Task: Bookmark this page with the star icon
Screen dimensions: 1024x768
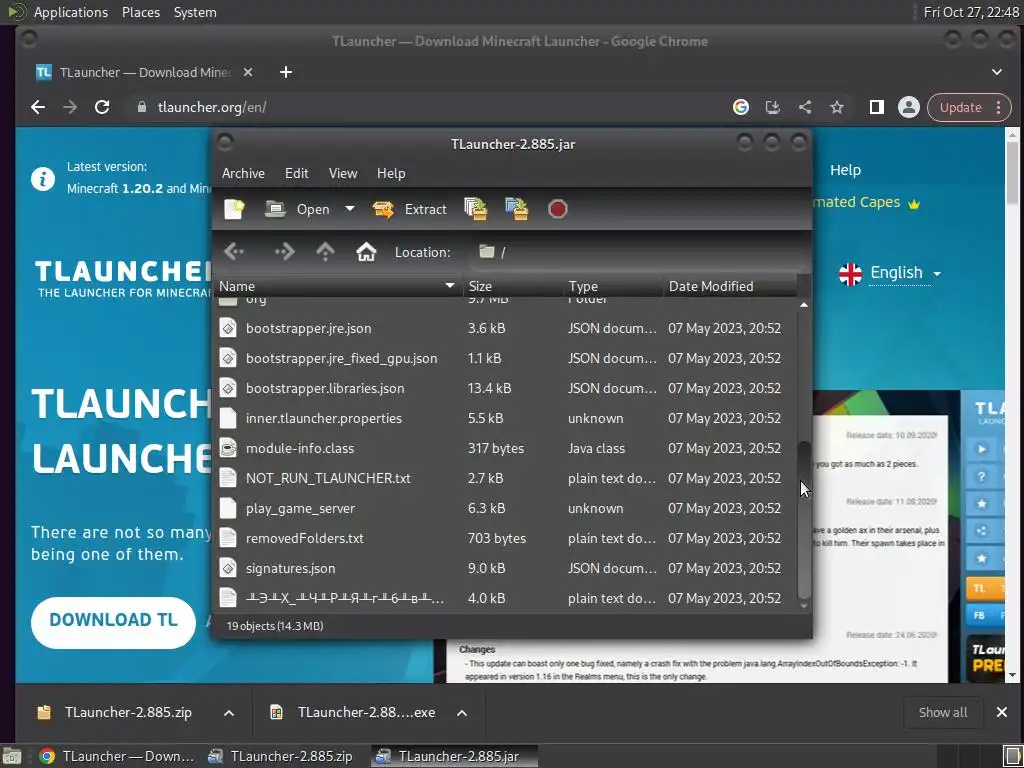Action: [837, 107]
